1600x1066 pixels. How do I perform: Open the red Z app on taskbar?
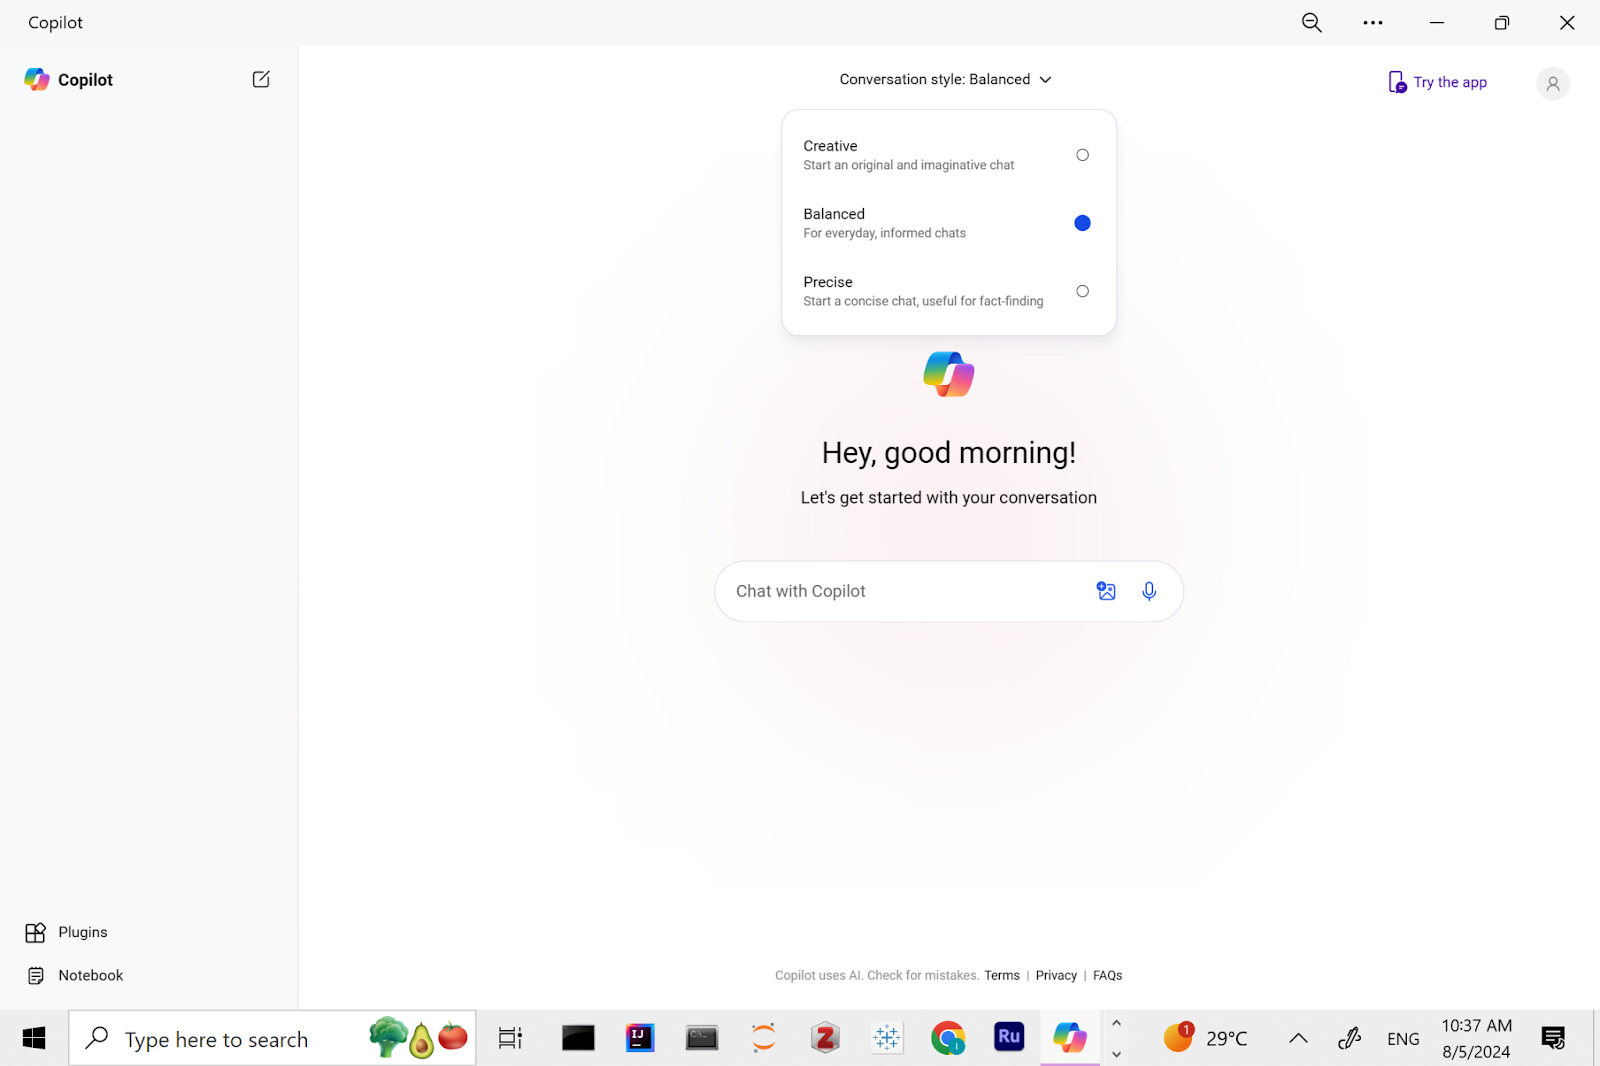pyautogui.click(x=825, y=1039)
